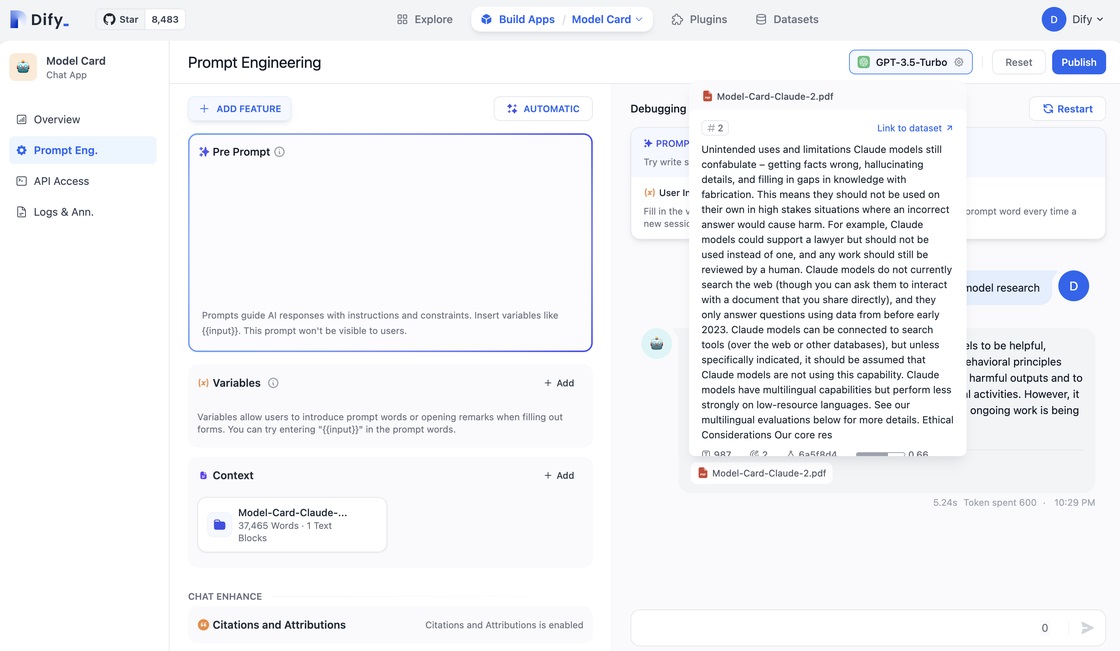Open the GitHub Star button
This screenshot has height=651, width=1120.
[x=121, y=19]
